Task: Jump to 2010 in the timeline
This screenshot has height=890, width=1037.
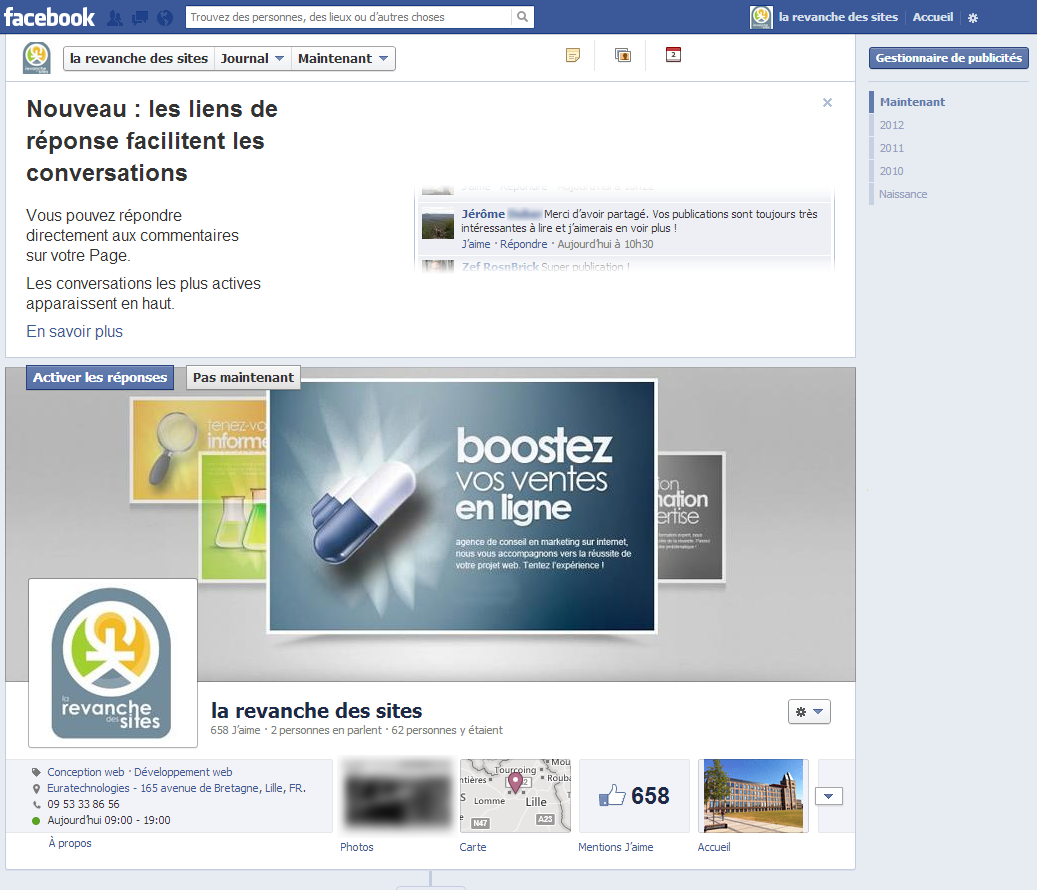Action: coord(892,171)
